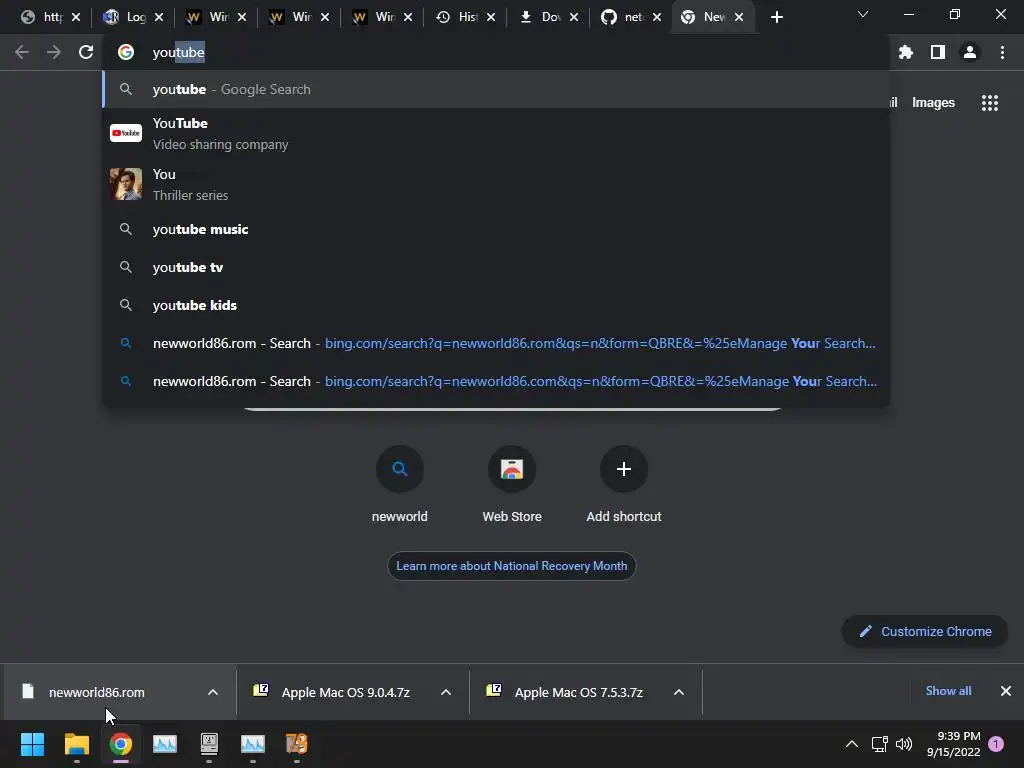Image resolution: width=1024 pixels, height=768 pixels.
Task: Click the address bar text field
Action: tap(496, 52)
